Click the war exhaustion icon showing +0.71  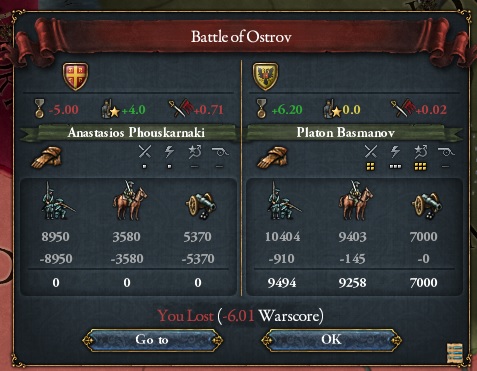click(182, 109)
